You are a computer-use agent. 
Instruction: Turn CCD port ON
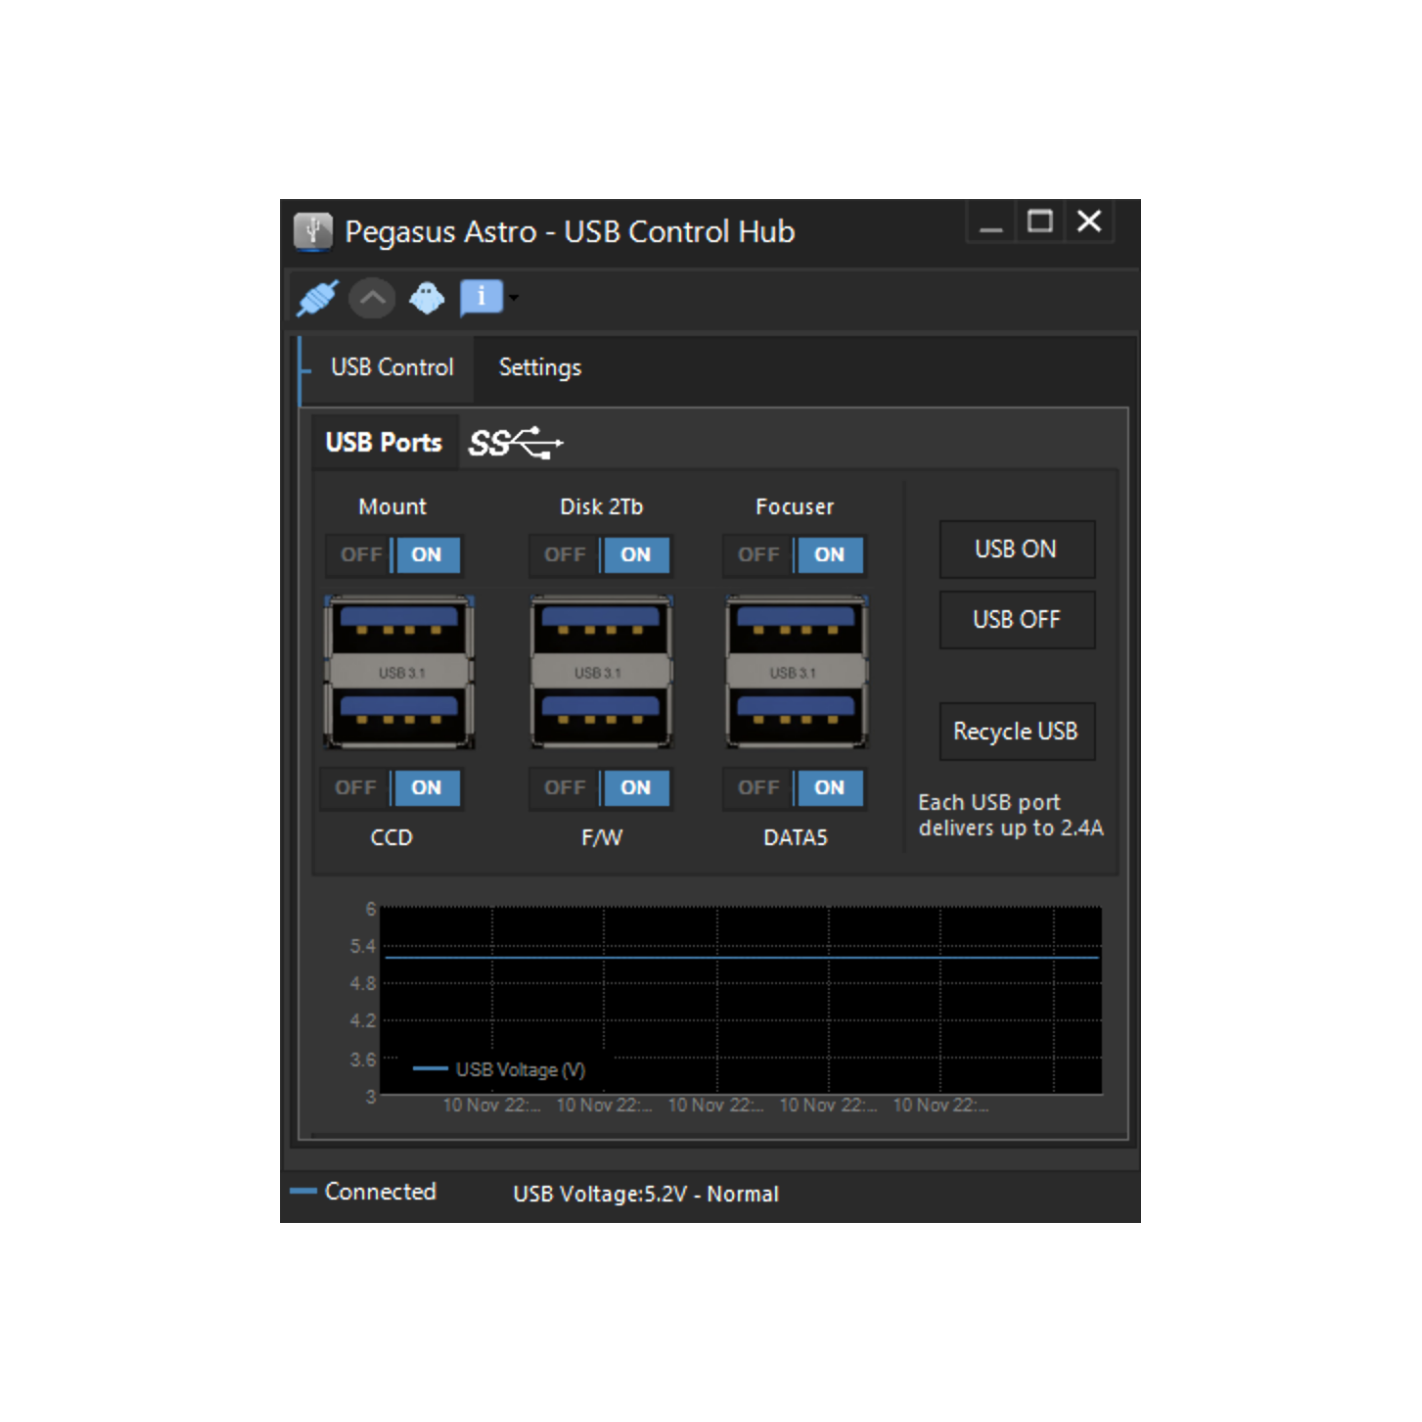427,788
